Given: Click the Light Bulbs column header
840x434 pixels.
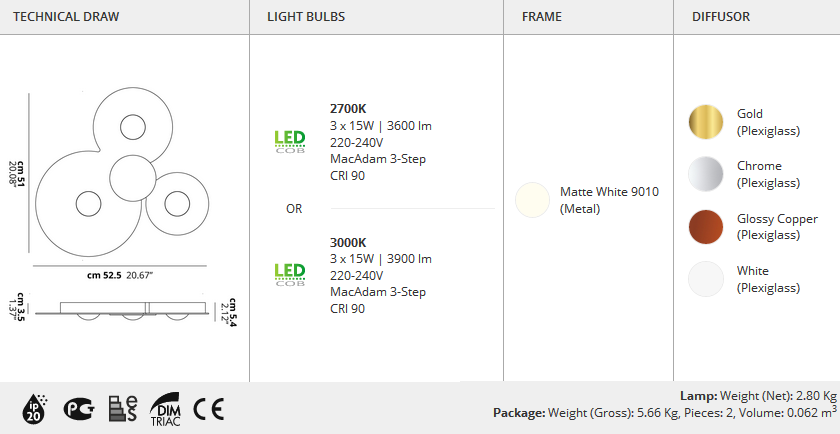Looking at the screenshot, I should [x=306, y=17].
